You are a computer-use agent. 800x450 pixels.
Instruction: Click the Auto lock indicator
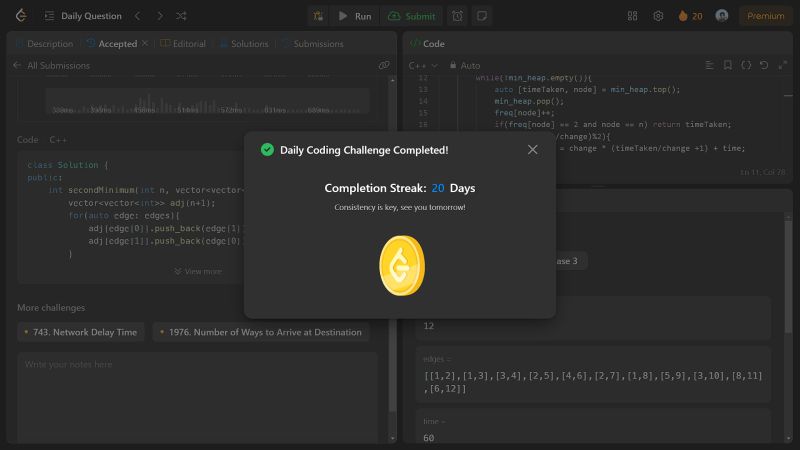[x=465, y=65]
